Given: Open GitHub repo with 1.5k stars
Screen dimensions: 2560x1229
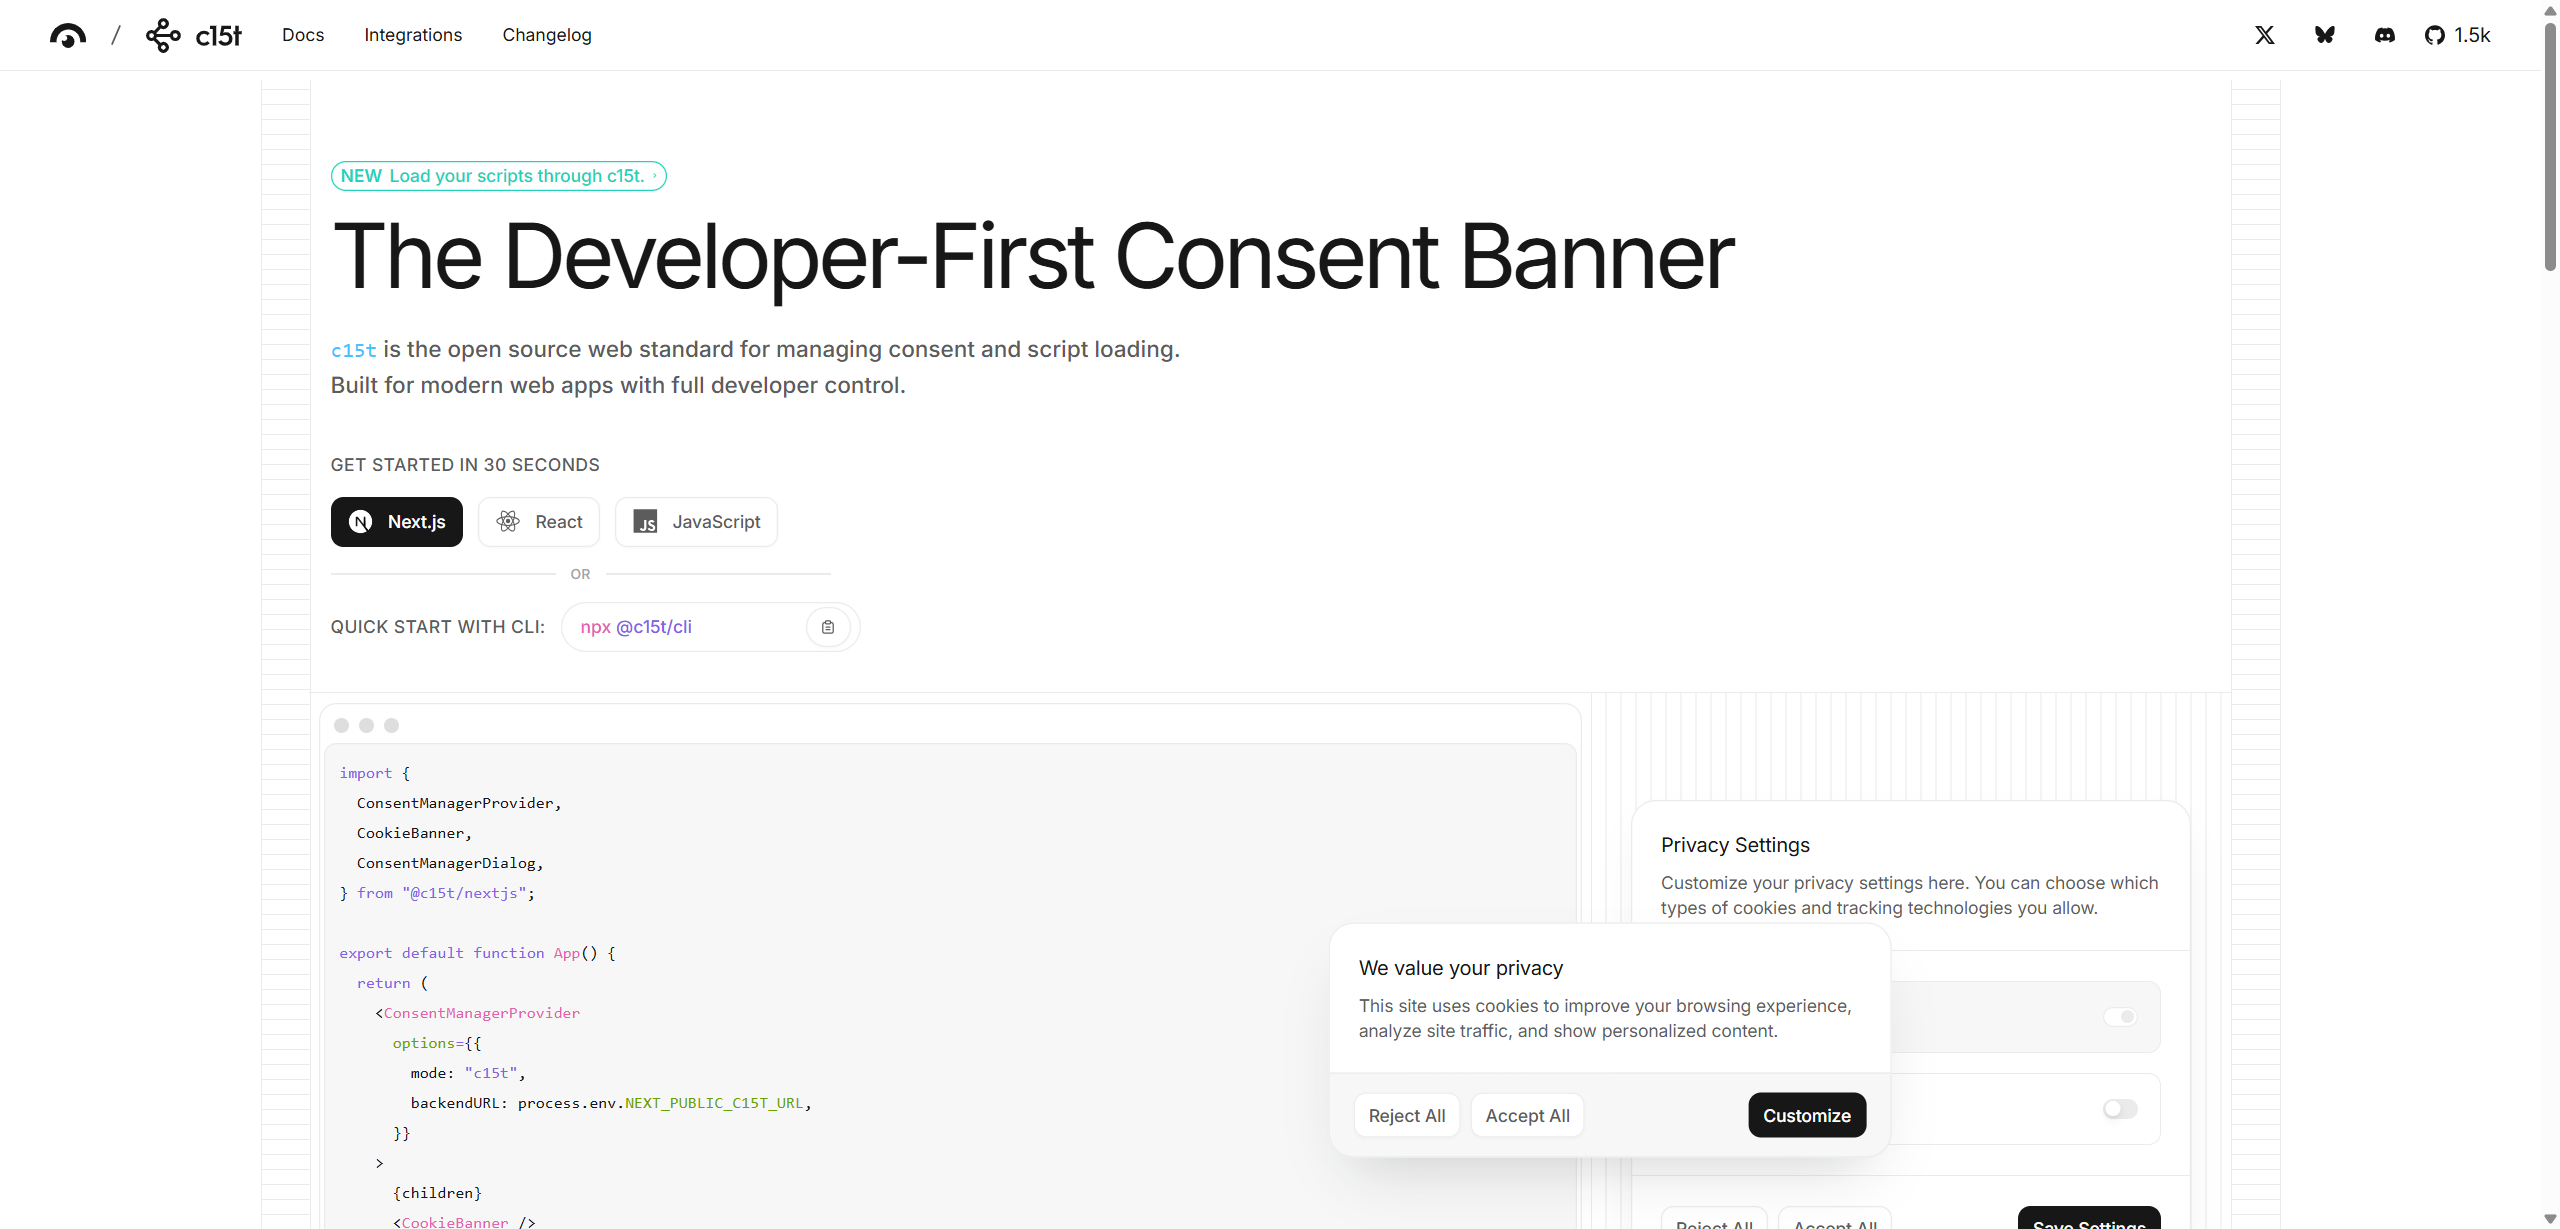Looking at the screenshot, I should pos(2457,35).
